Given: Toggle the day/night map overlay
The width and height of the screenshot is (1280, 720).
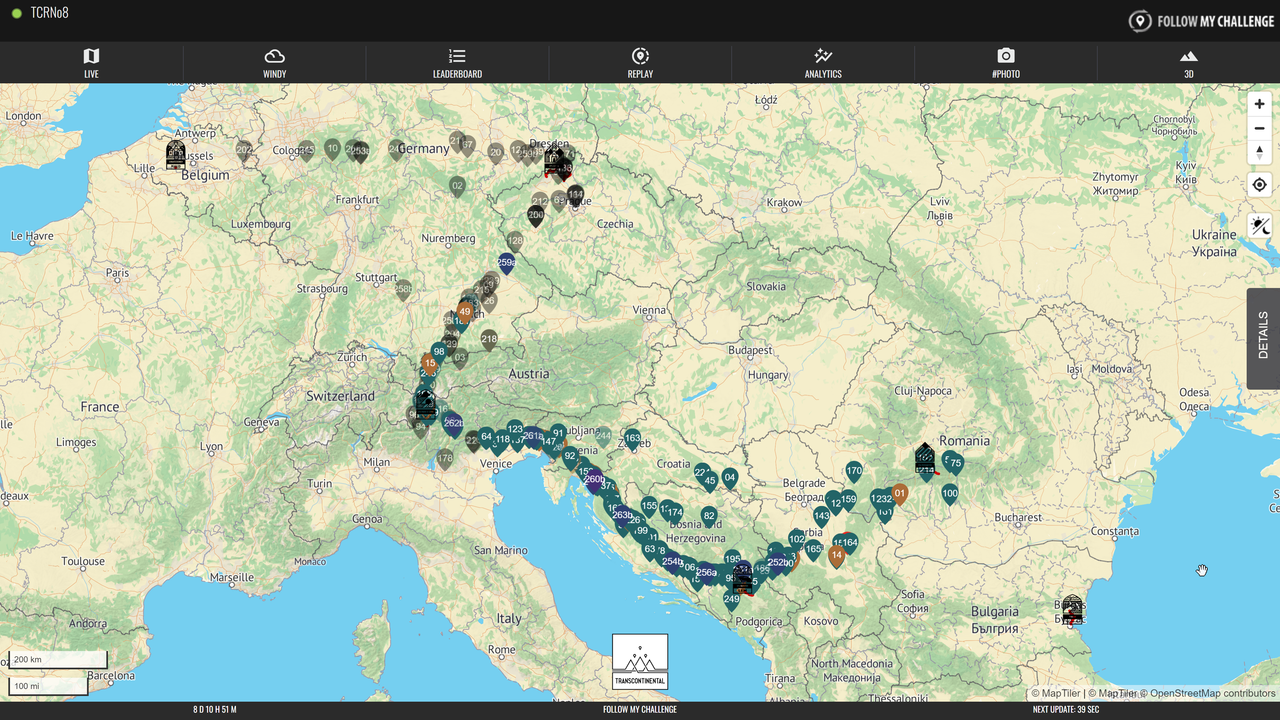Looking at the screenshot, I should 1259,226.
